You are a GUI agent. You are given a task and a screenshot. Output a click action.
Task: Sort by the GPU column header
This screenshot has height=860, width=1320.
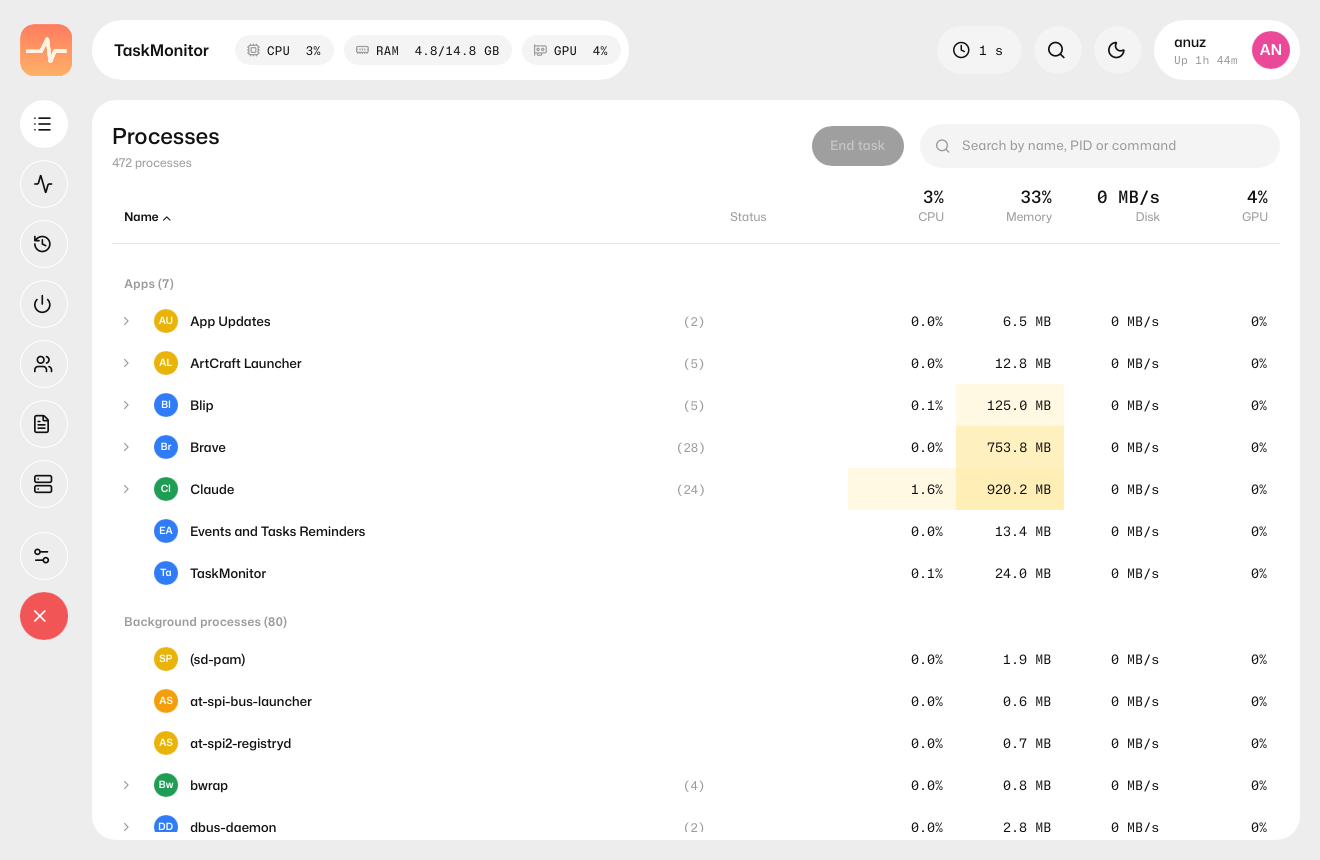(x=1255, y=206)
